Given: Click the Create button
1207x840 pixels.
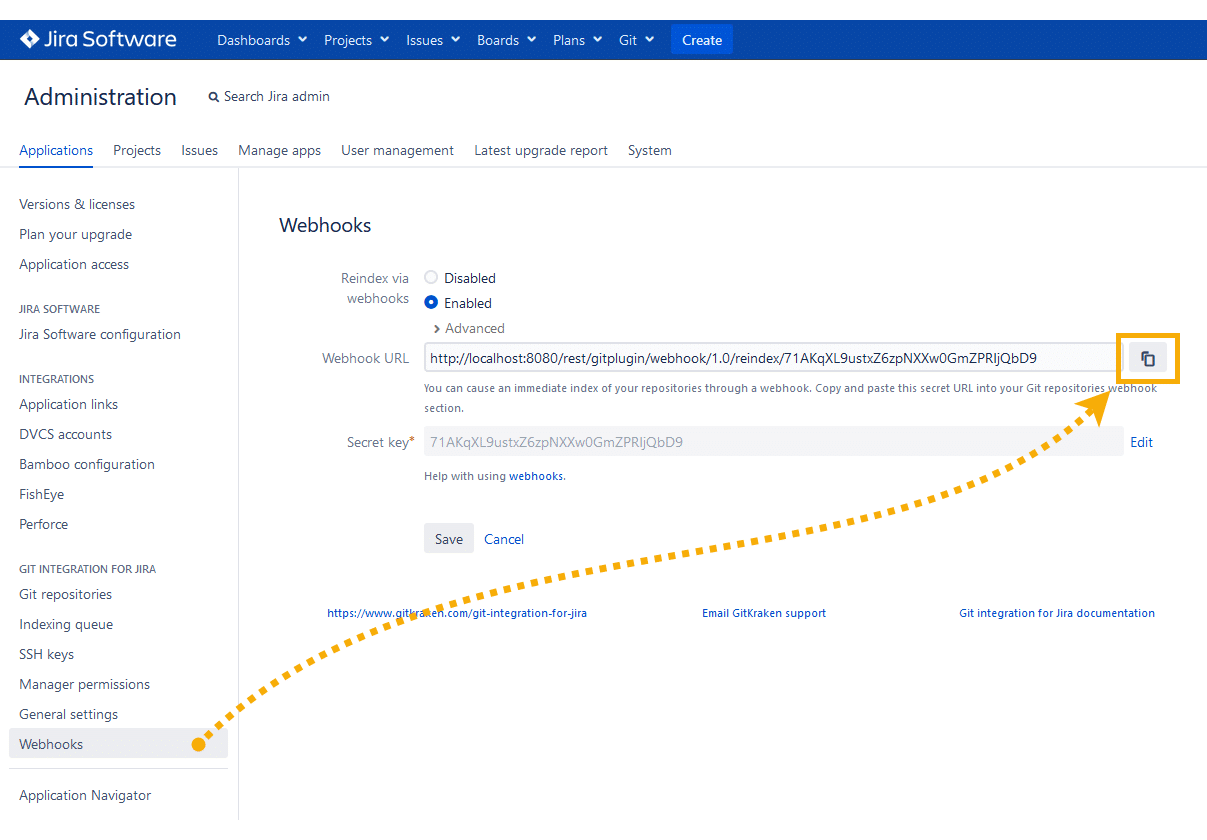Looking at the screenshot, I should 702,40.
